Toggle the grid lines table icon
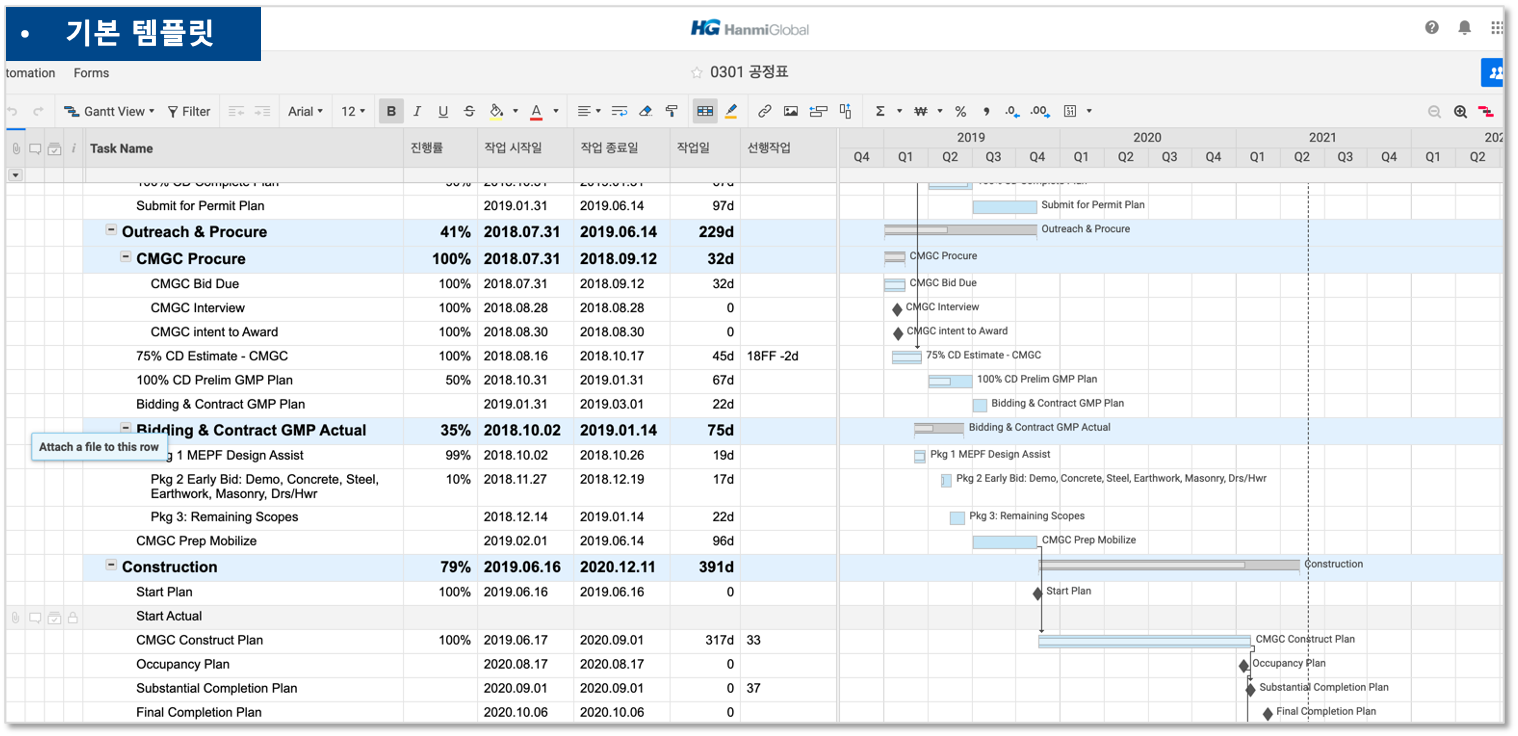Image resolution: width=1518 pixels, height=736 pixels. pyautogui.click(x=705, y=111)
